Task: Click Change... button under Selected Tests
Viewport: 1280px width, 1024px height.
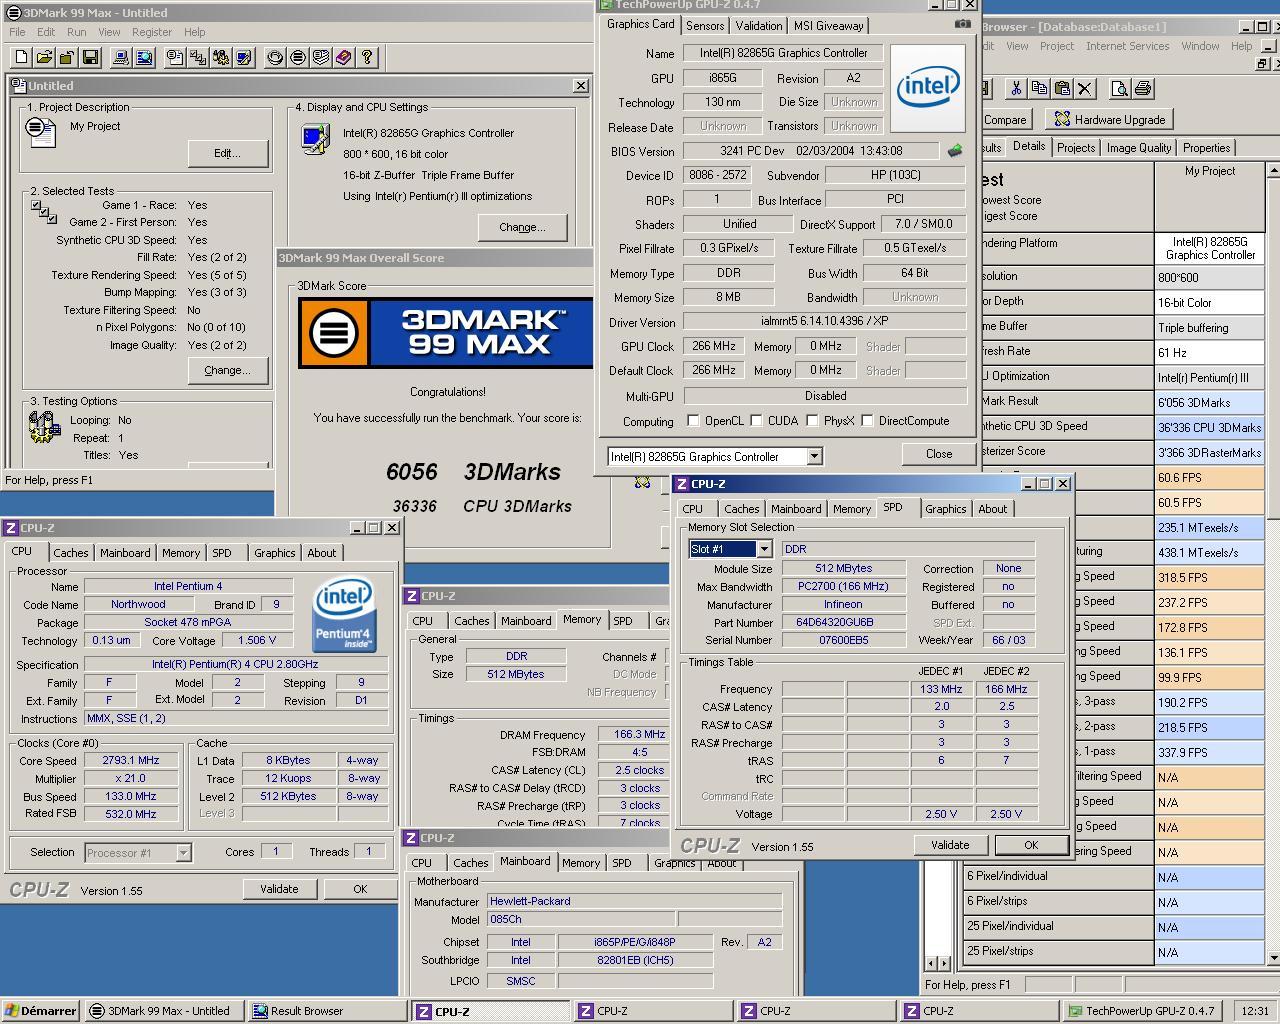Action: click(227, 370)
